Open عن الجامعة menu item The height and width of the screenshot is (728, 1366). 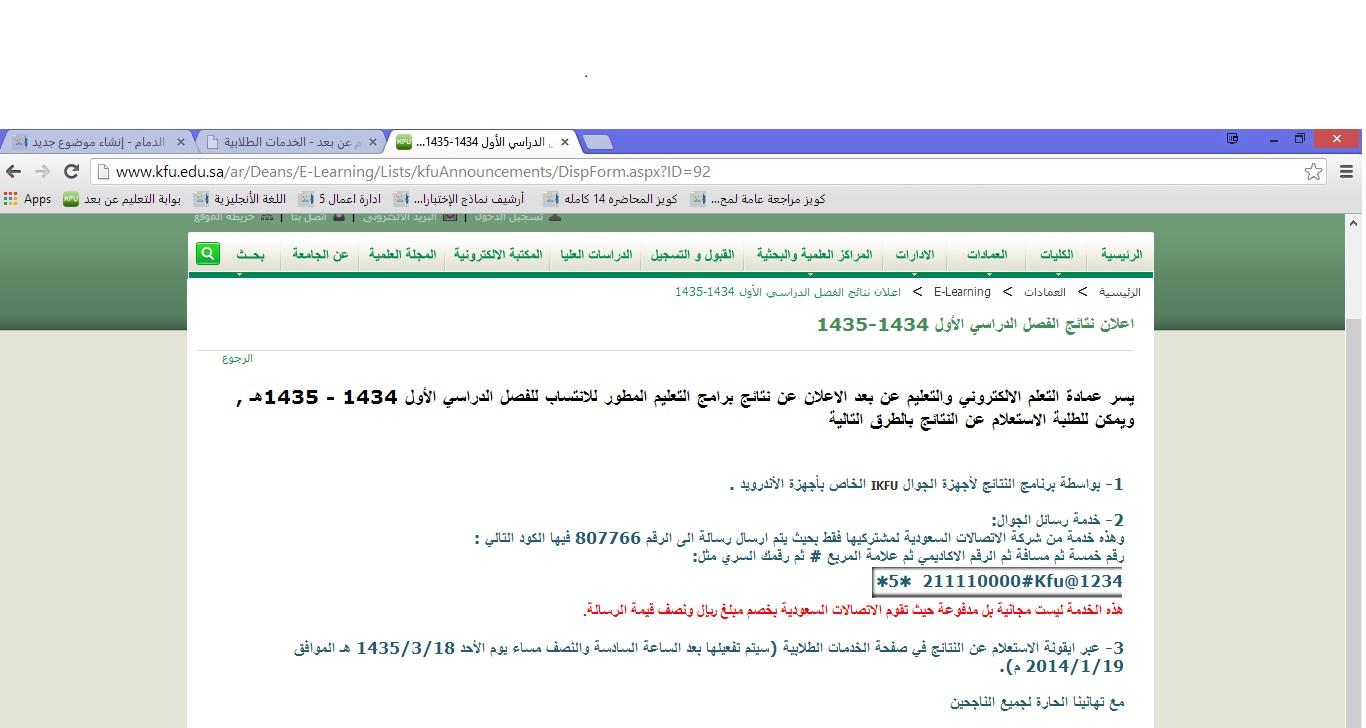pyautogui.click(x=320, y=255)
